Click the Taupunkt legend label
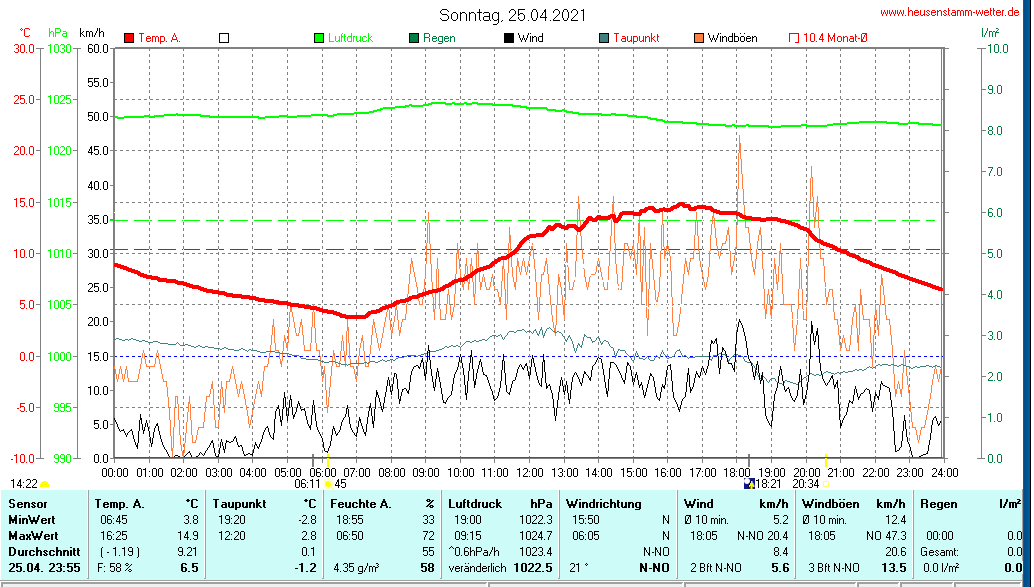The image size is (1034, 587). (636, 38)
